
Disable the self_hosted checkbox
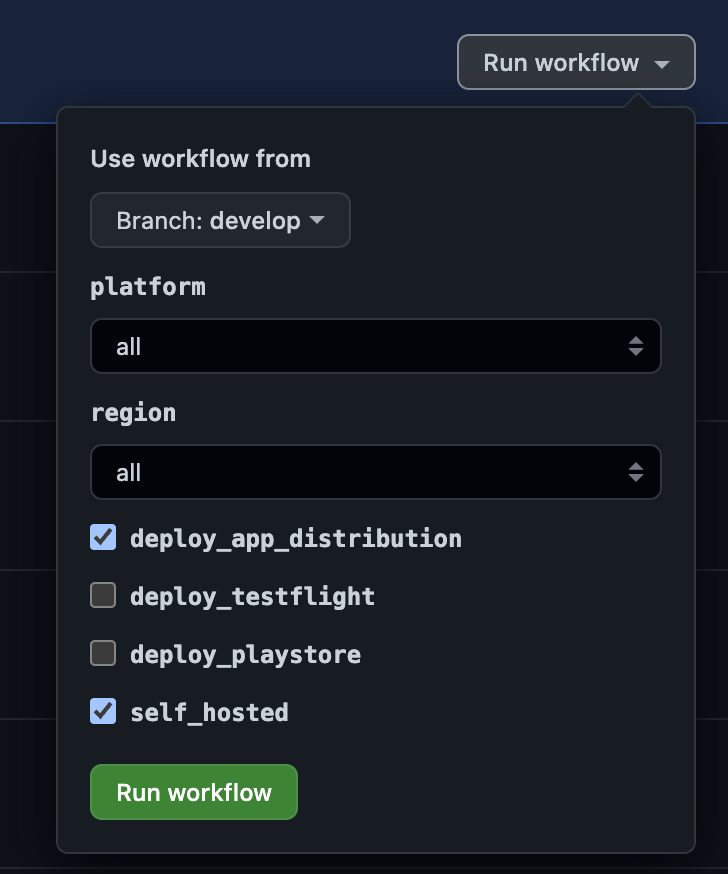103,711
